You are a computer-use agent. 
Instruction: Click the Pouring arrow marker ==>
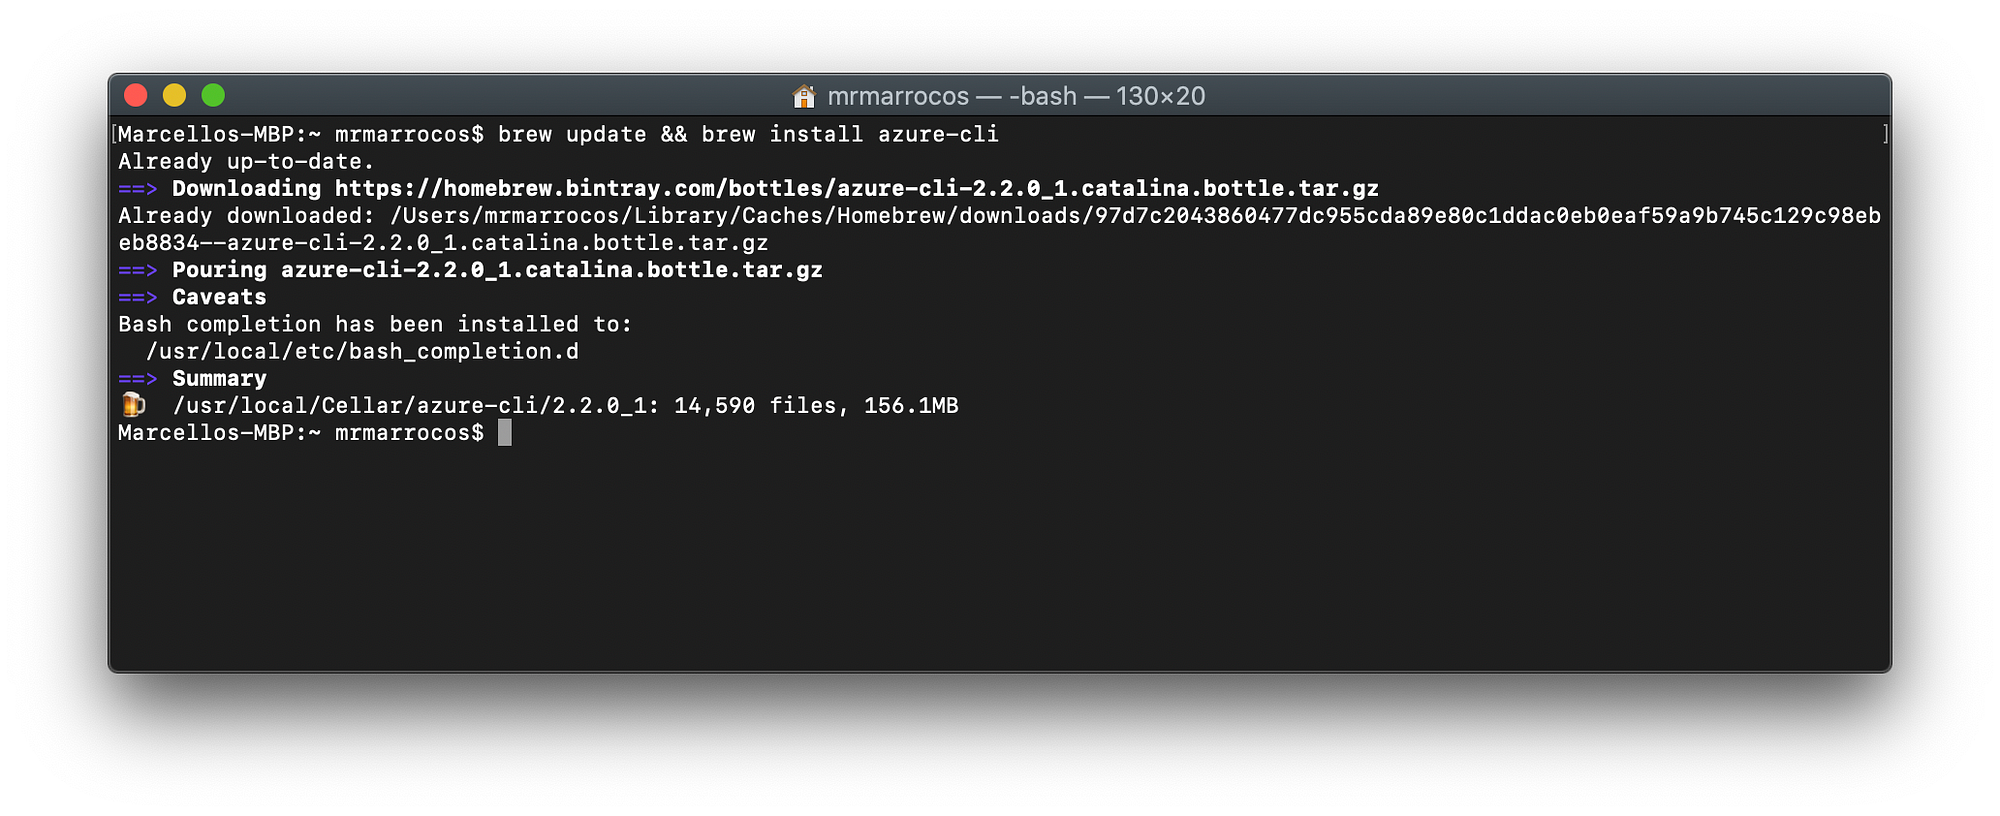coord(137,269)
